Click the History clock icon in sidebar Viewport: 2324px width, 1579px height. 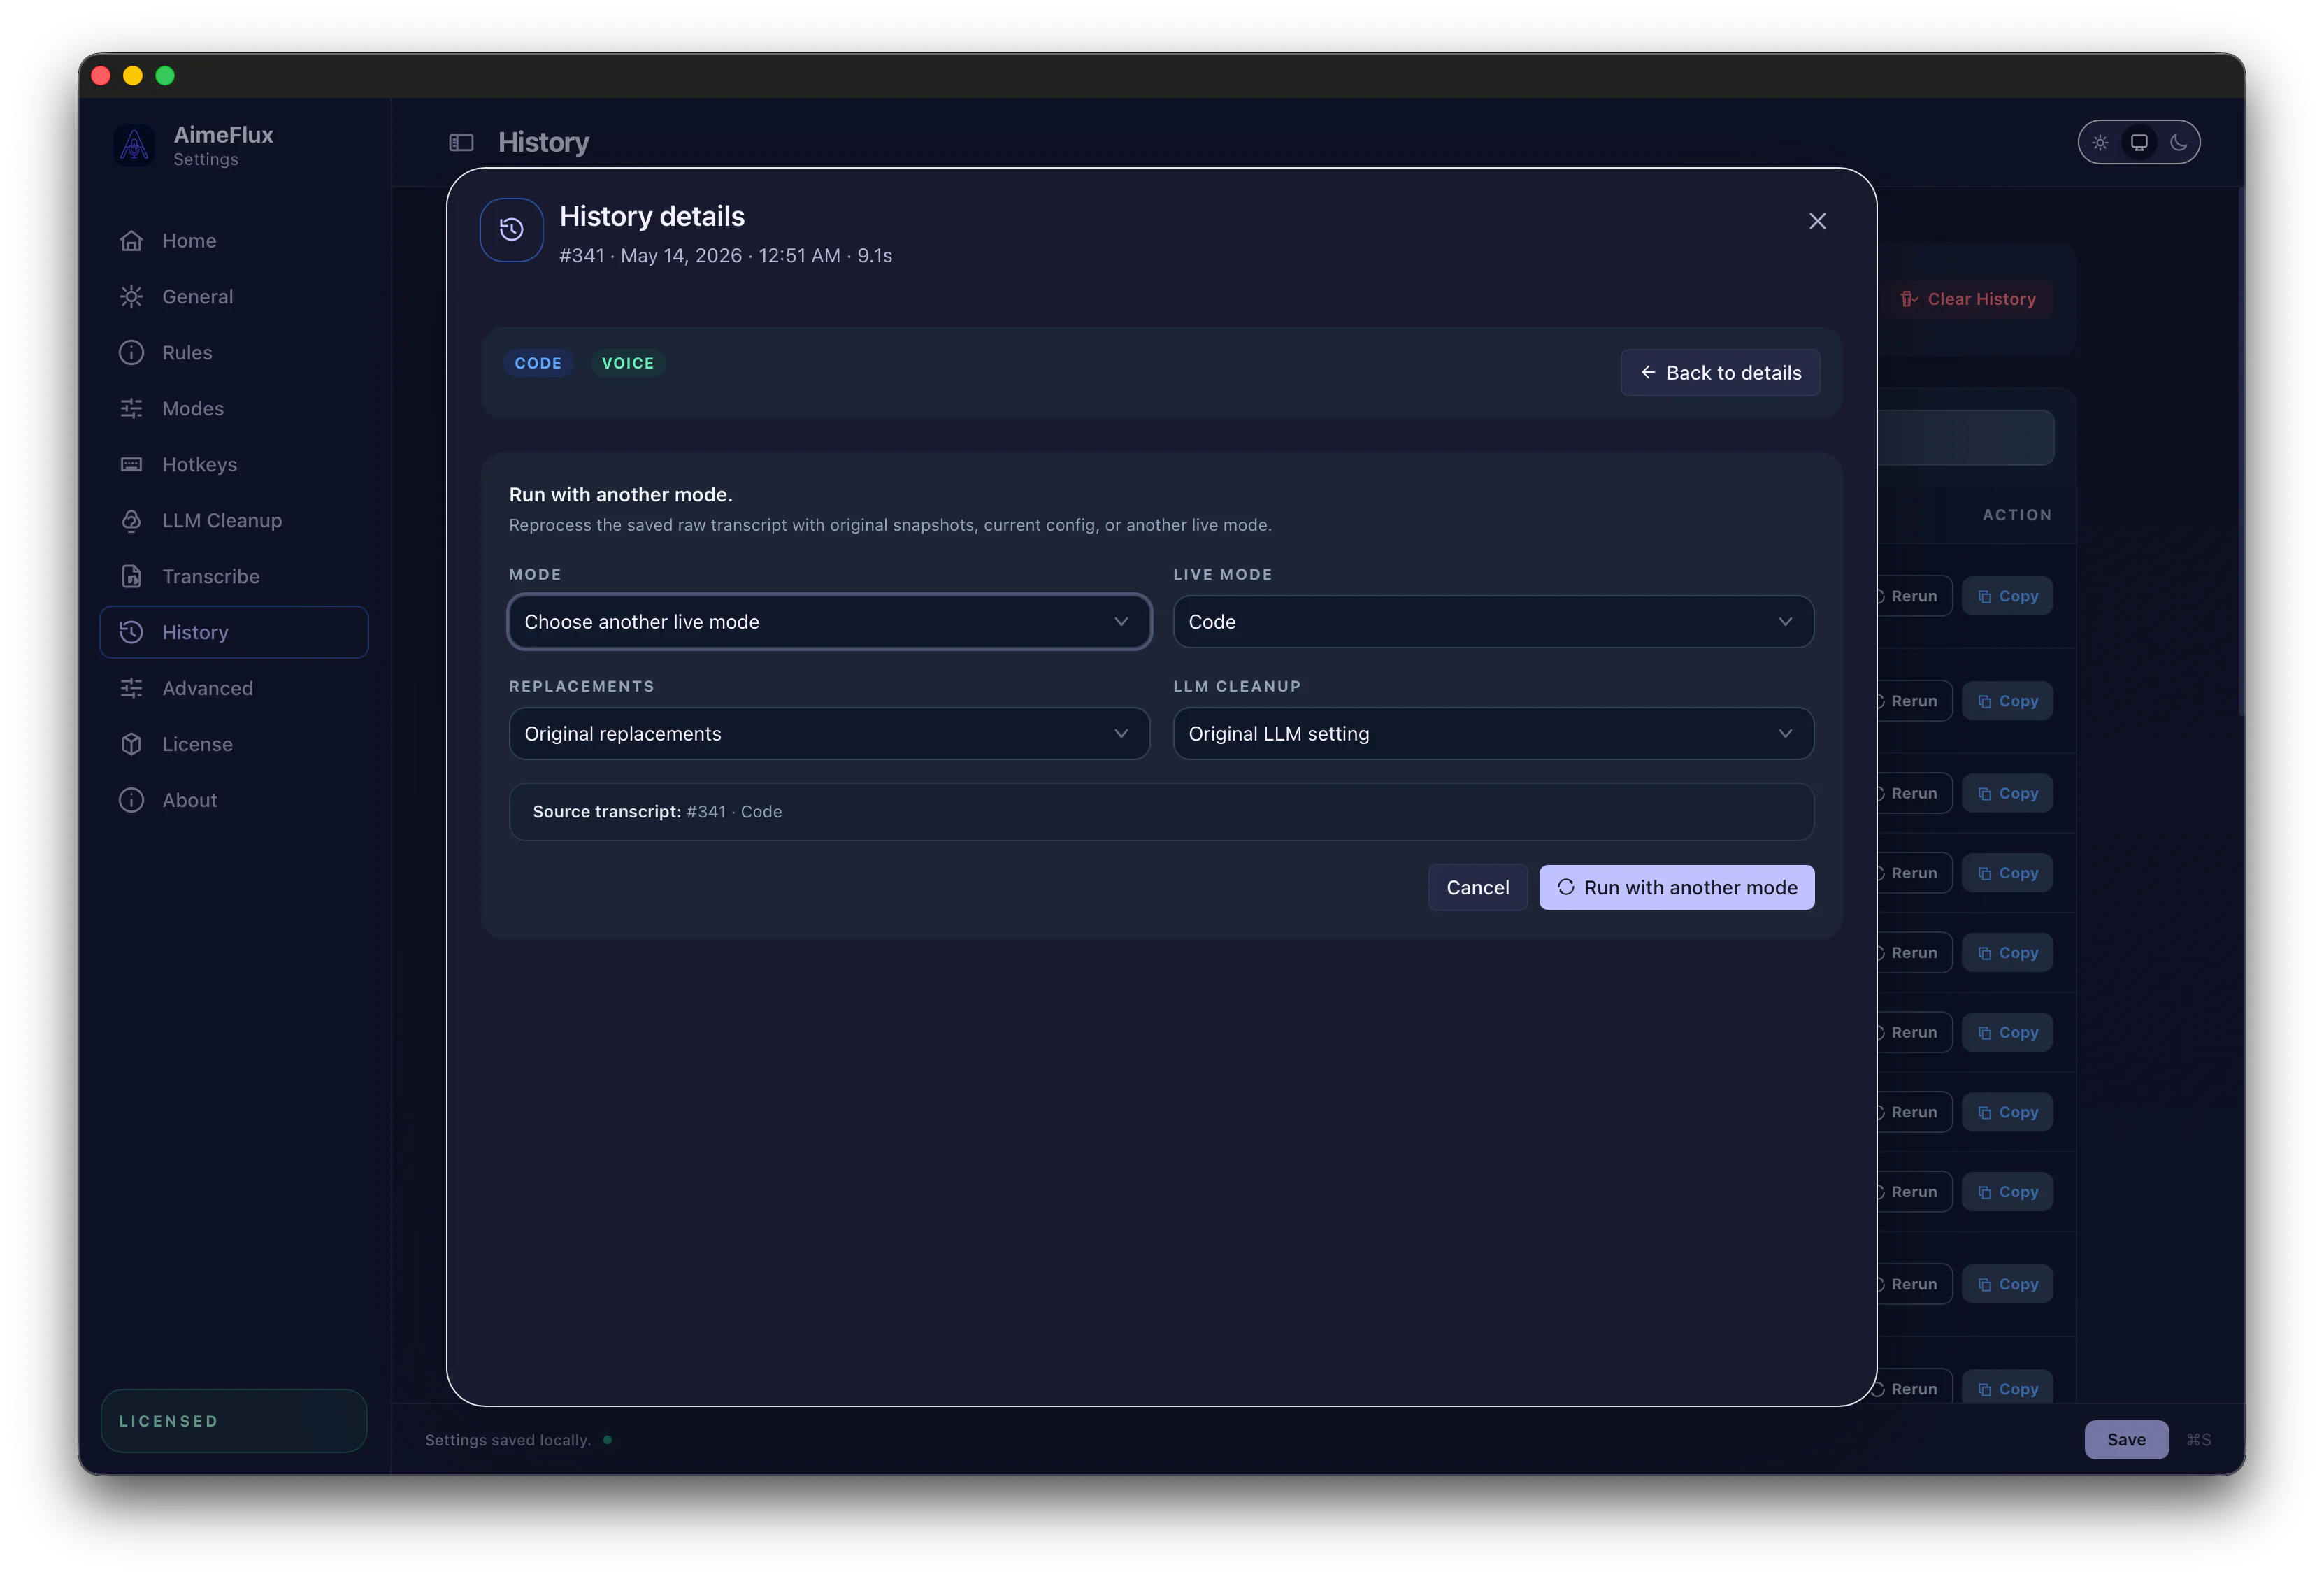pos(131,633)
